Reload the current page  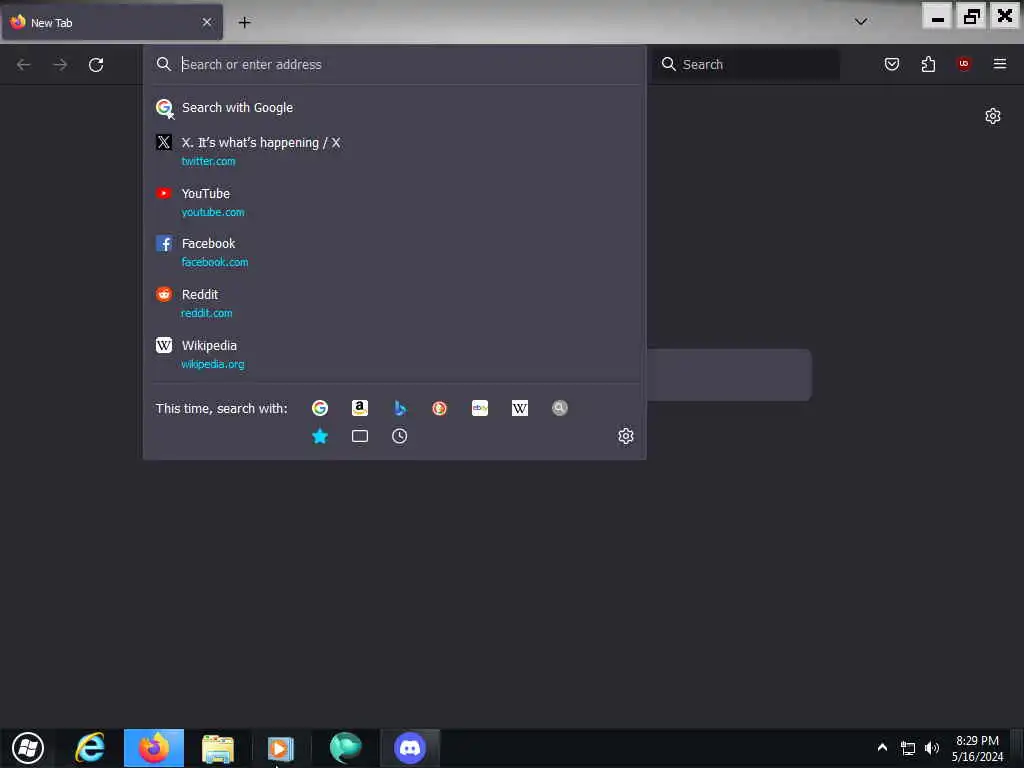tap(96, 64)
